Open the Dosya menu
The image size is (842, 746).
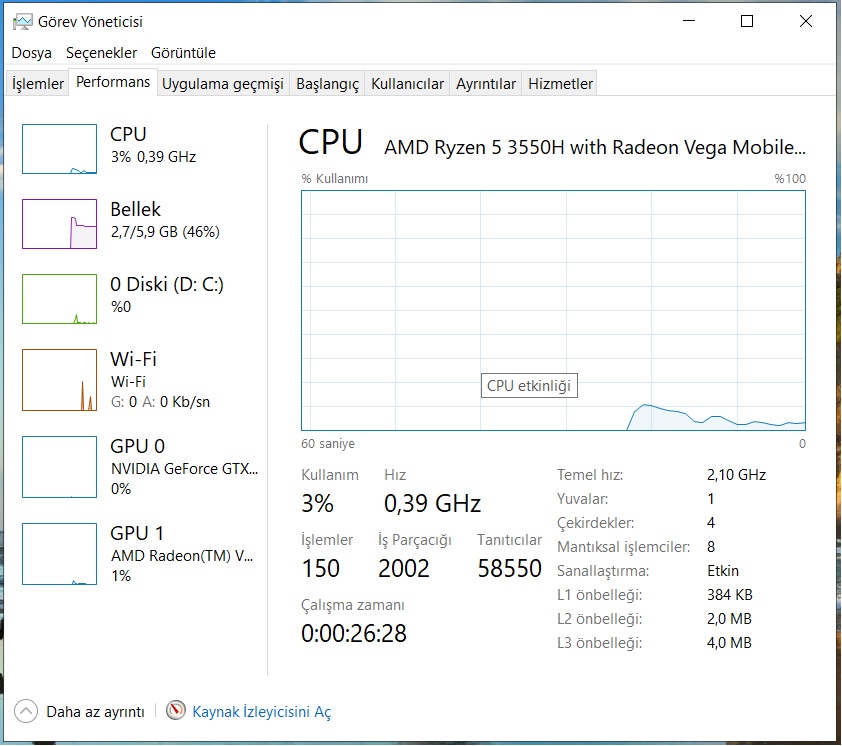[31, 53]
